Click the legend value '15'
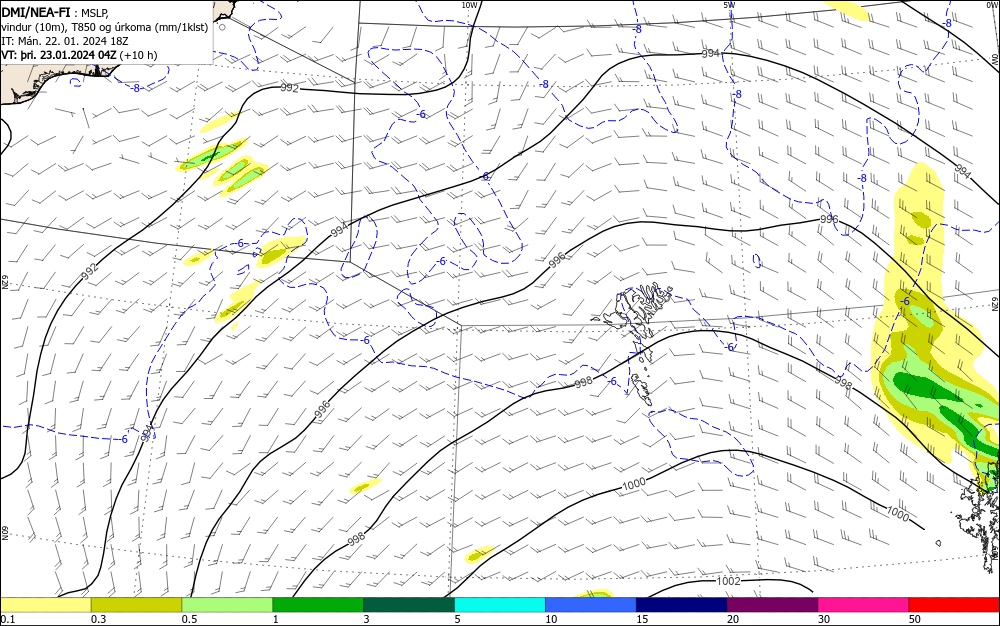The height and width of the screenshot is (626, 1000). pyautogui.click(x=642, y=619)
